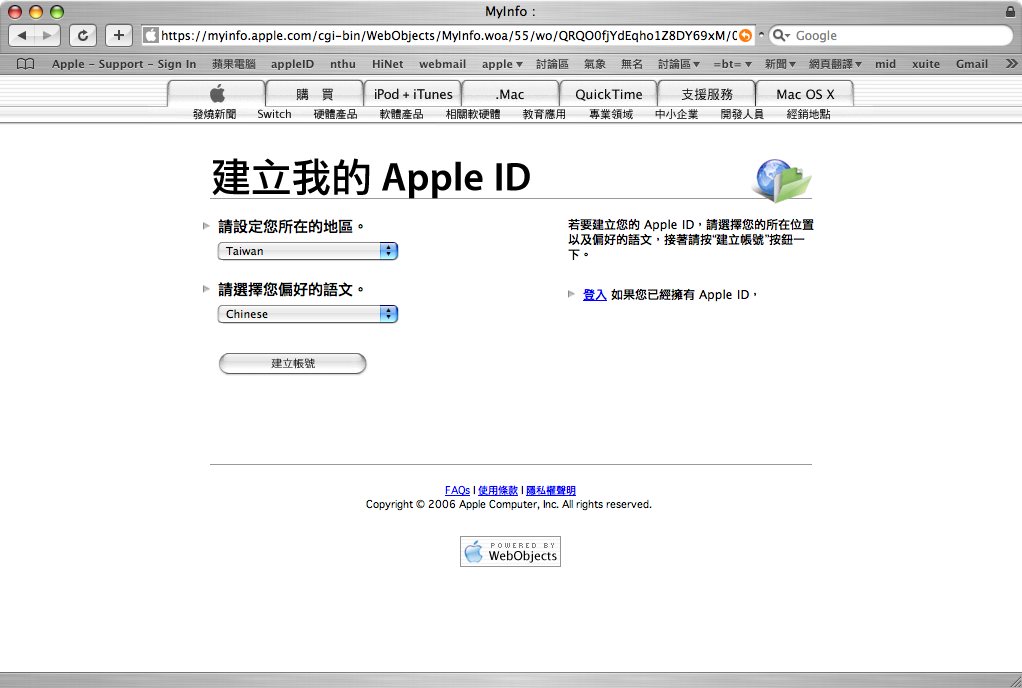This screenshot has height=688, width=1022.
Task: Expand the second 討論區 bookmark folder
Action: tap(679, 64)
